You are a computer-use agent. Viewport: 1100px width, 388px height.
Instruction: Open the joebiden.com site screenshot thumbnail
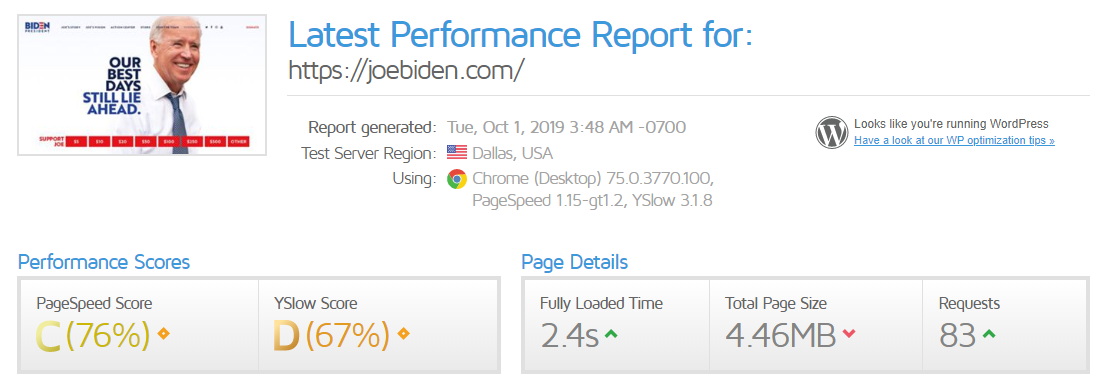click(142, 84)
